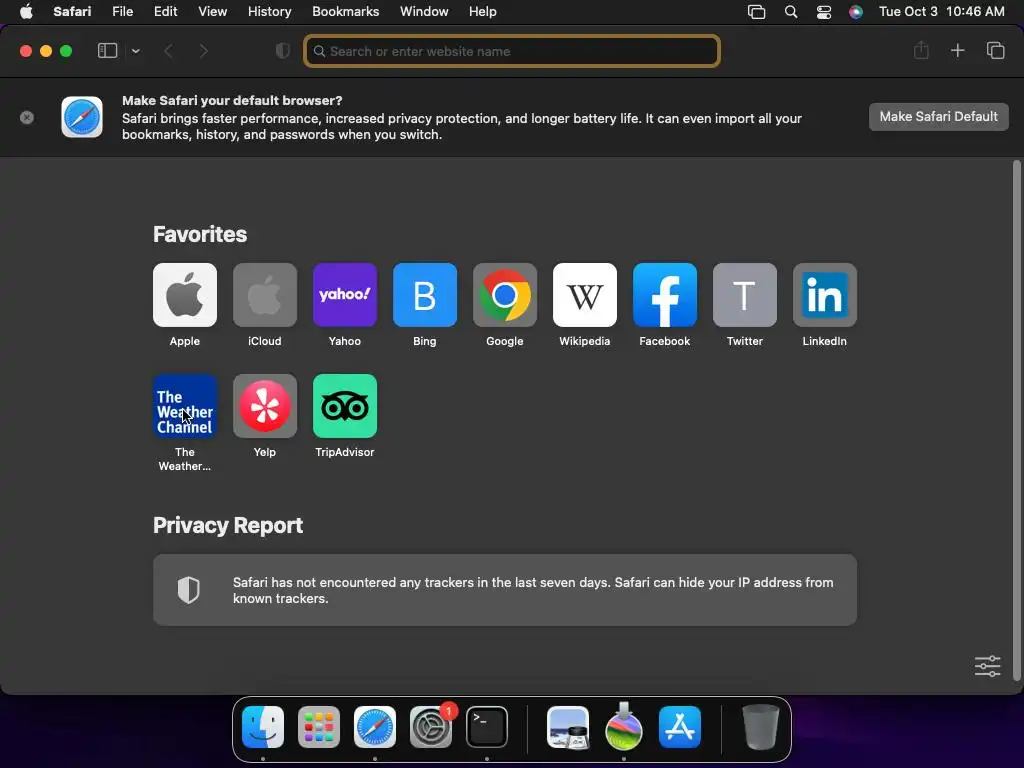The image size is (1024, 768).
Task: Dismiss the default browser banner
Action: tap(27, 118)
